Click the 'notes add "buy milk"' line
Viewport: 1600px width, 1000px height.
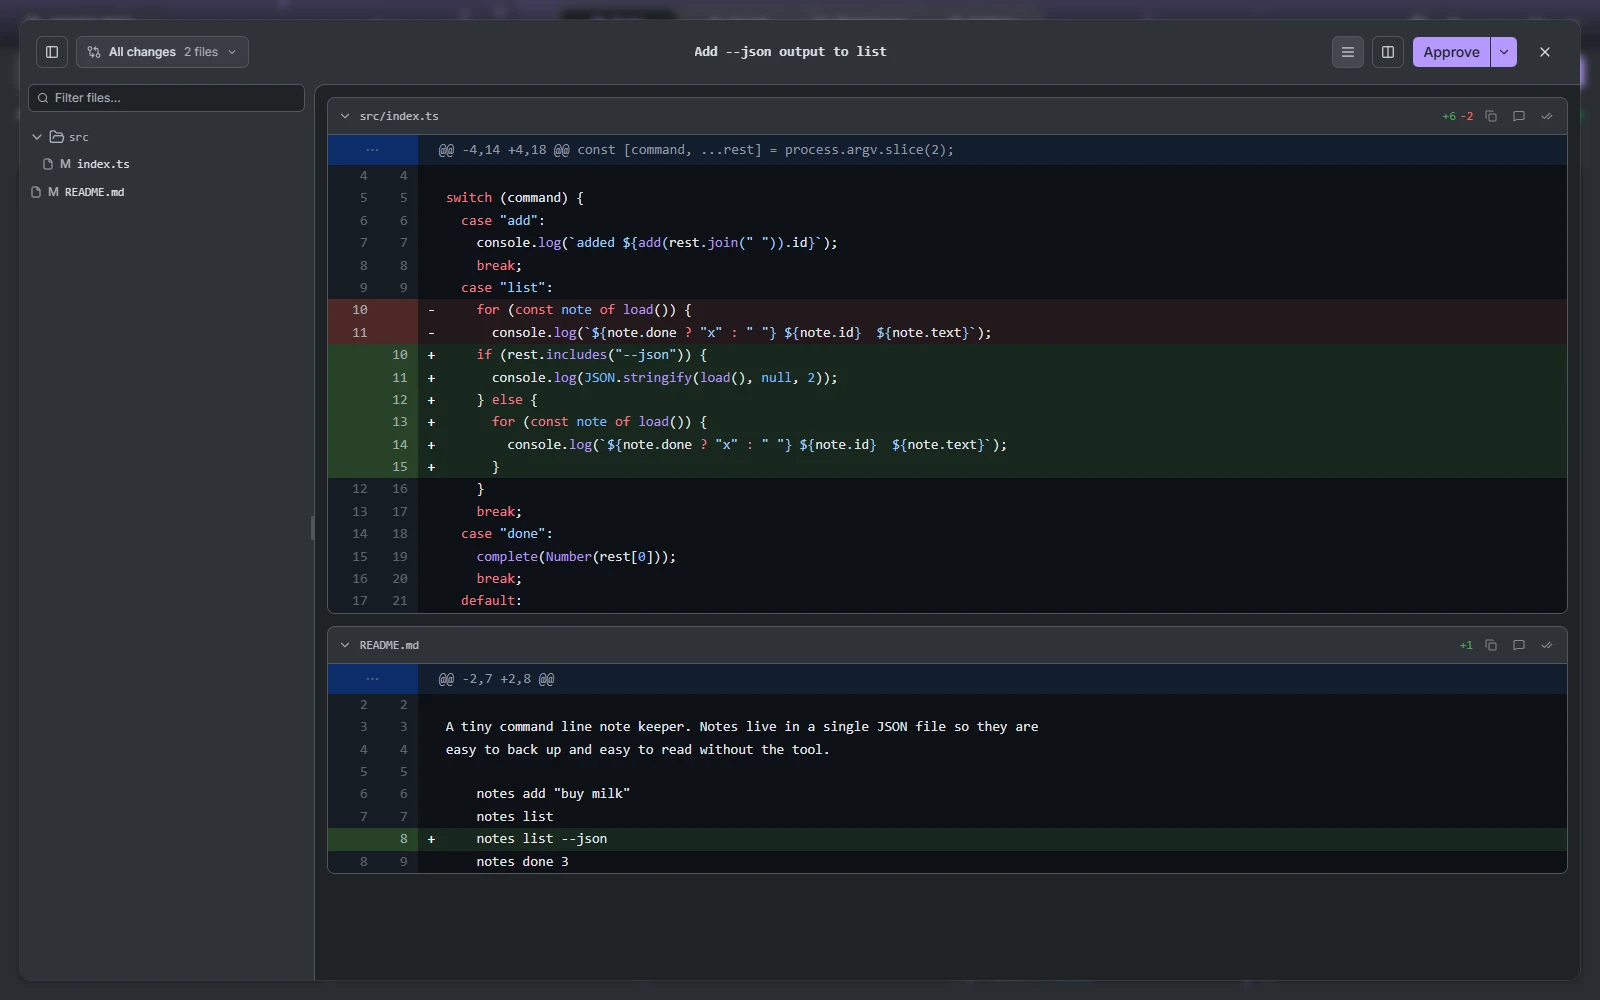pos(947,794)
